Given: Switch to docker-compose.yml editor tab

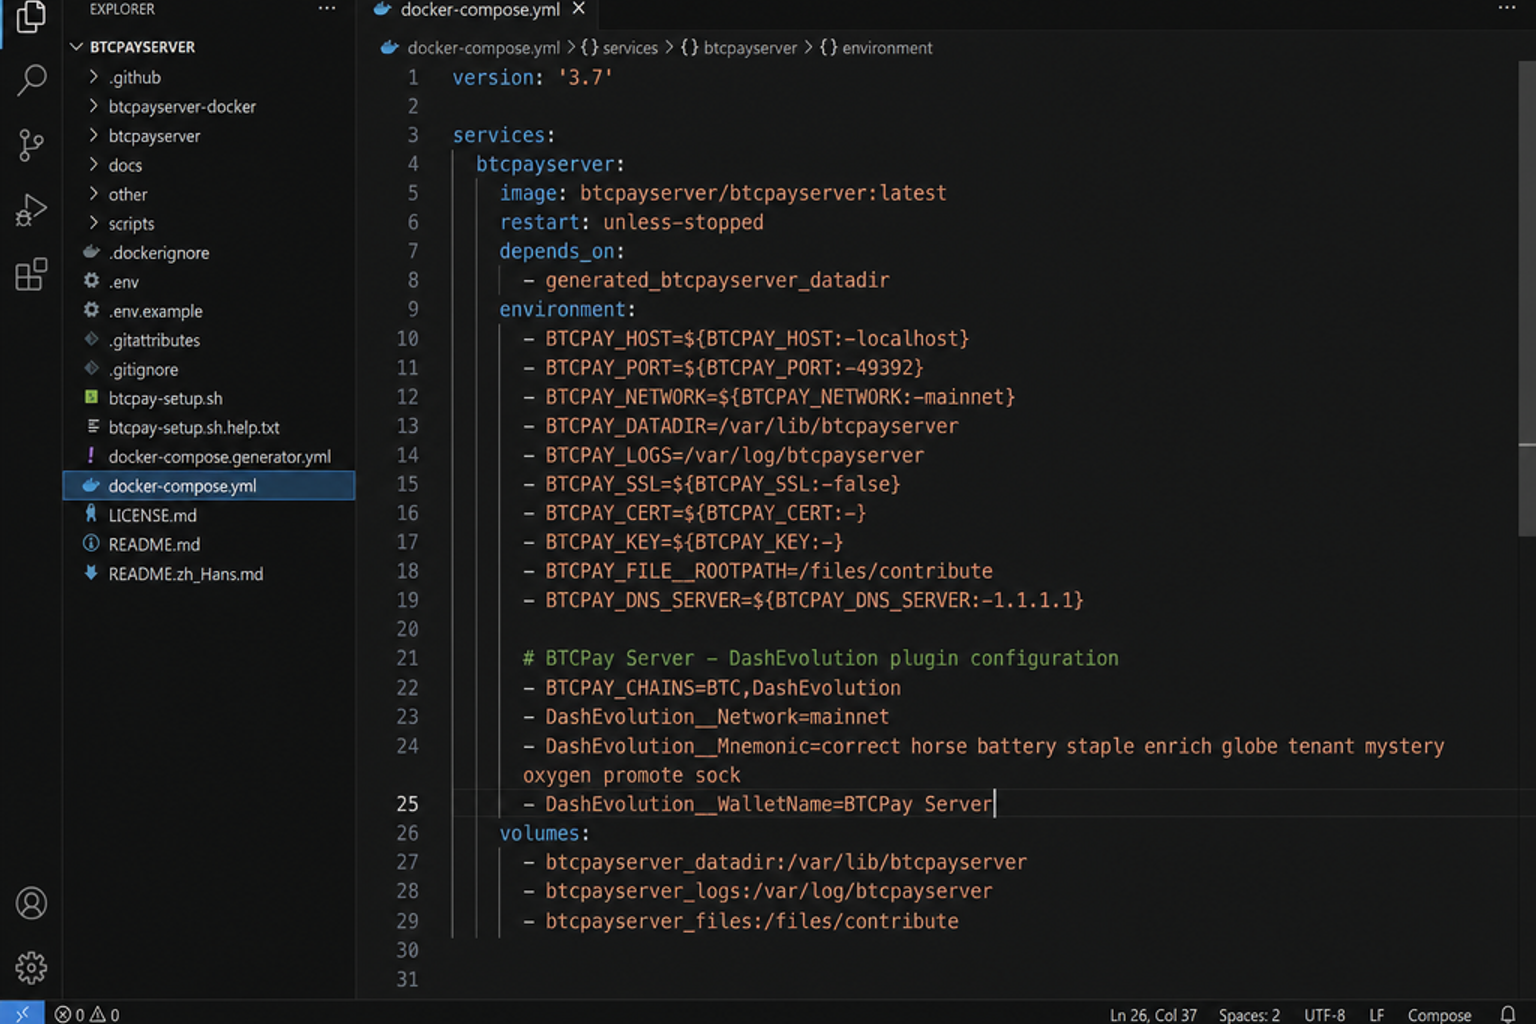Looking at the screenshot, I should tap(479, 10).
